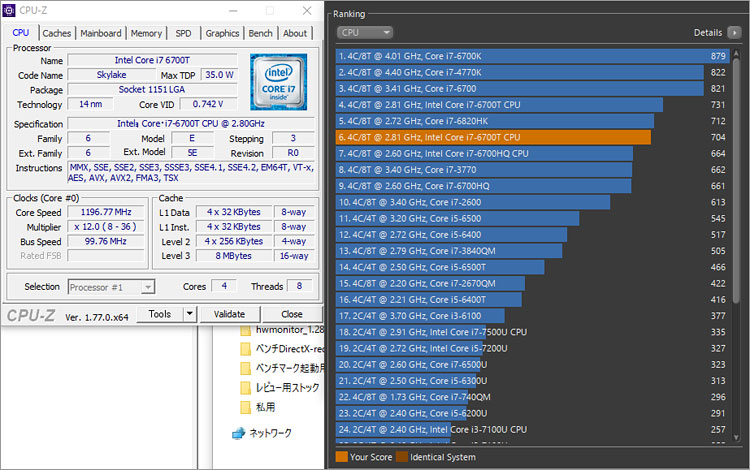
Task: Click the Package value Socket 1151 LGA
Action: pos(152,89)
